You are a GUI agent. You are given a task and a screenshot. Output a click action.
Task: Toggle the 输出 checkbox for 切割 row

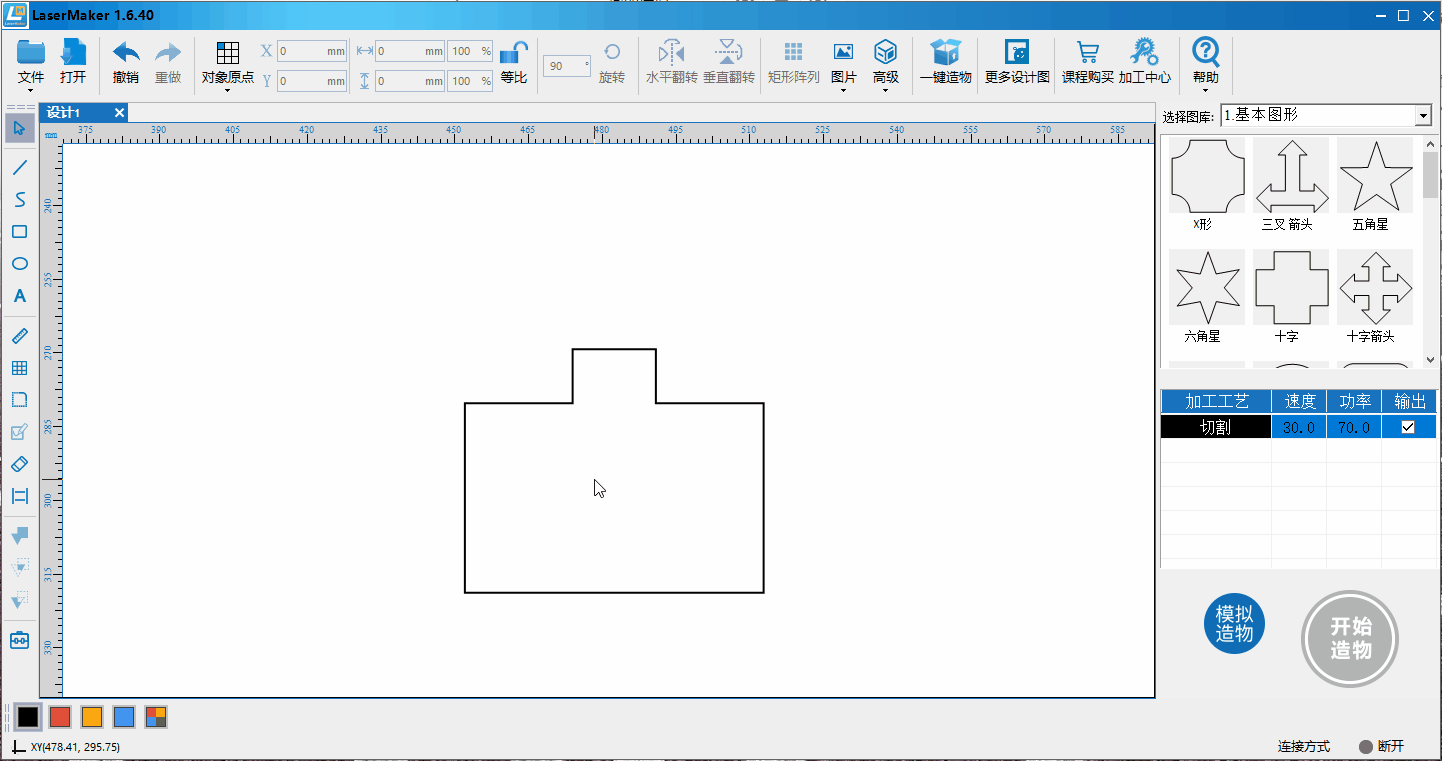tap(1408, 427)
